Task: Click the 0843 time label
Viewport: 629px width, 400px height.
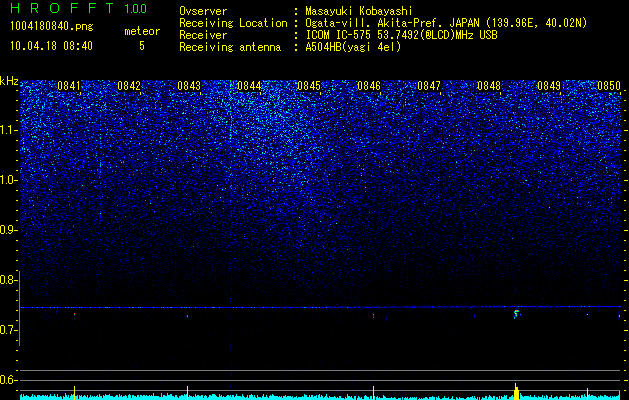Action: click(x=189, y=86)
